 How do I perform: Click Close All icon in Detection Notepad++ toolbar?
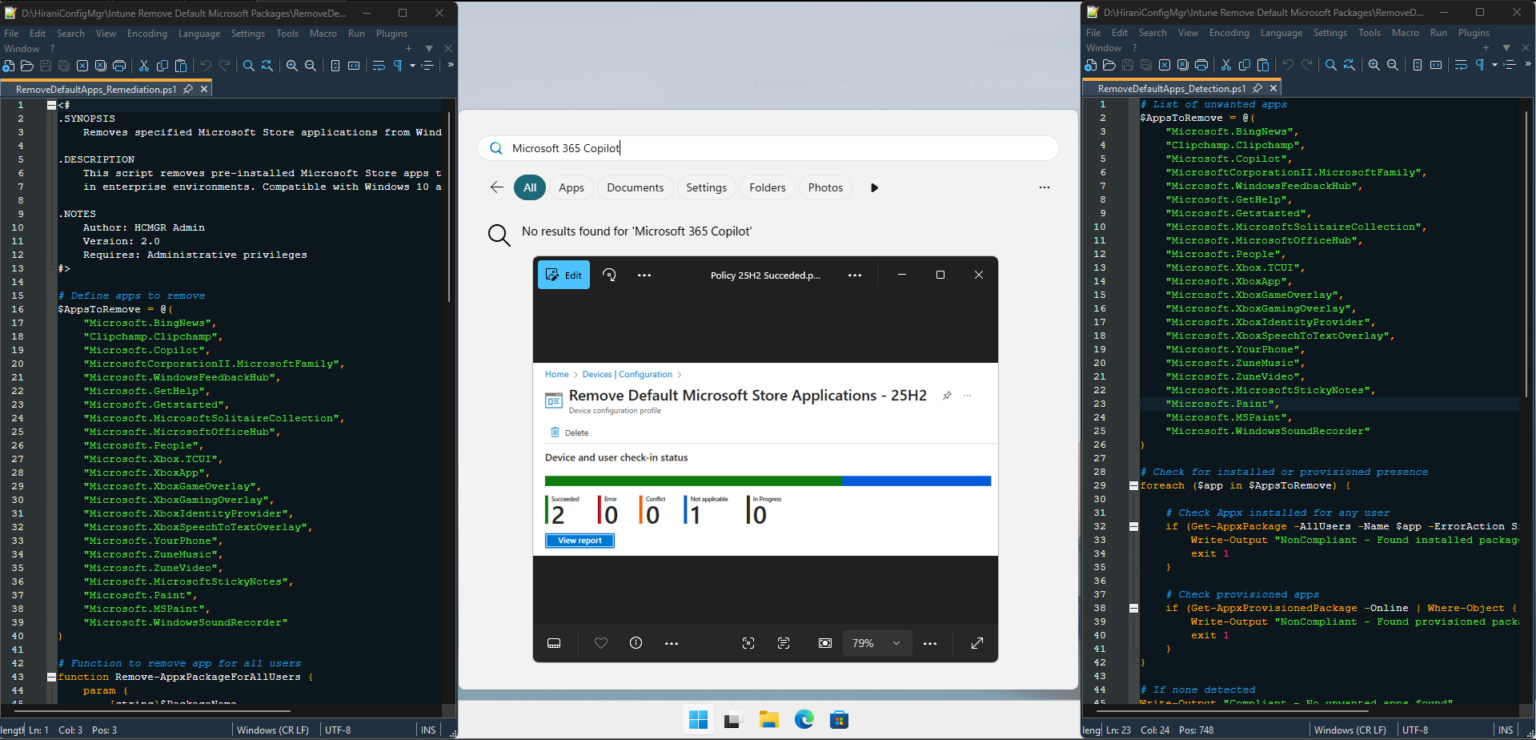tap(1183, 65)
